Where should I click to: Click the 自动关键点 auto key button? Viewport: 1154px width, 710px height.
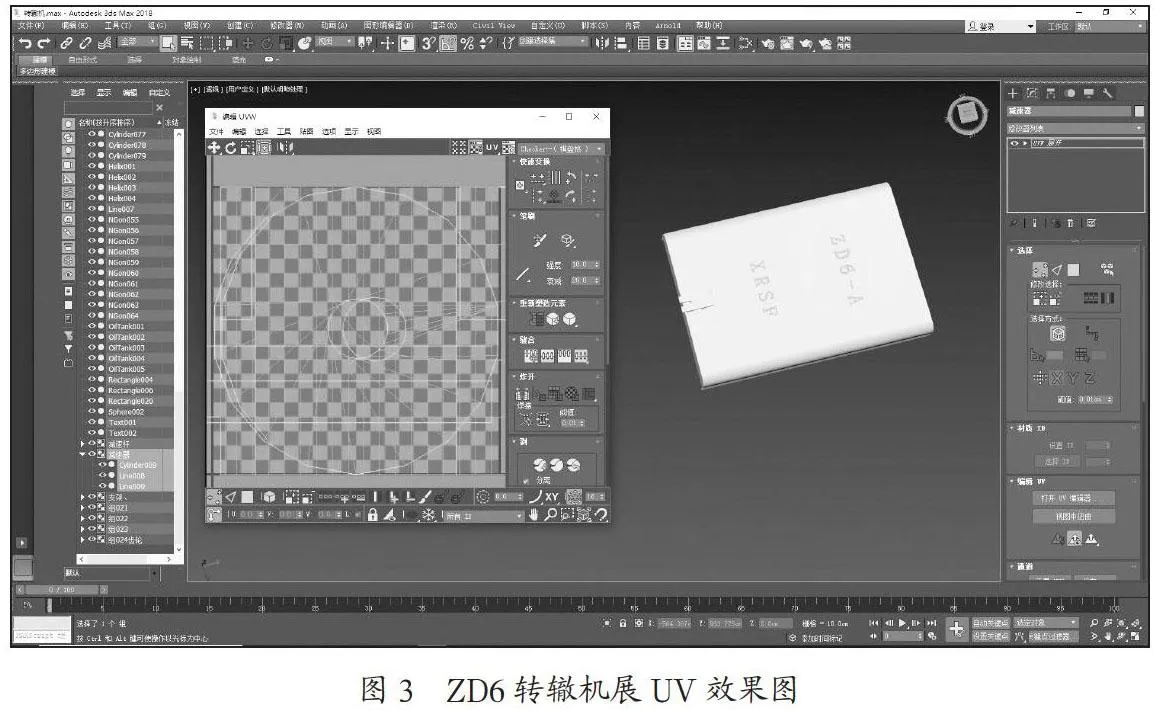tap(991, 623)
